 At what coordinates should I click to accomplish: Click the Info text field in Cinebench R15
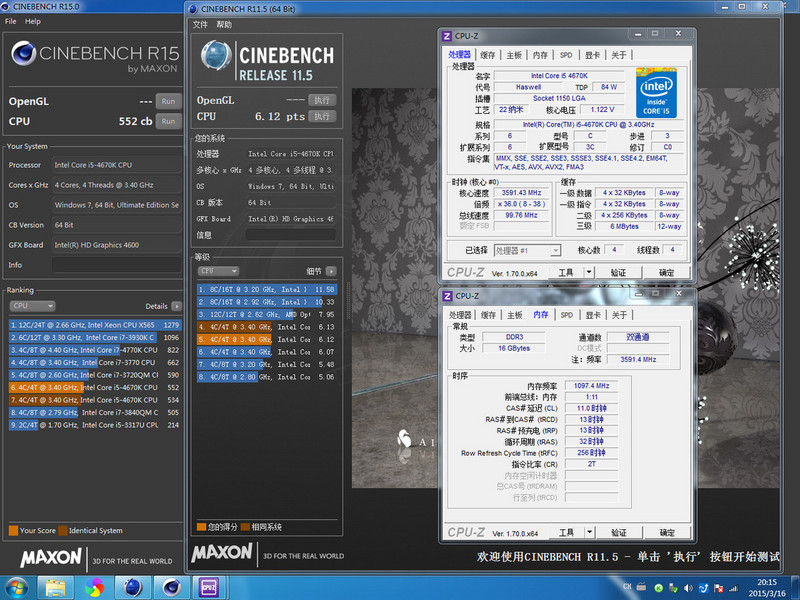(x=115, y=265)
